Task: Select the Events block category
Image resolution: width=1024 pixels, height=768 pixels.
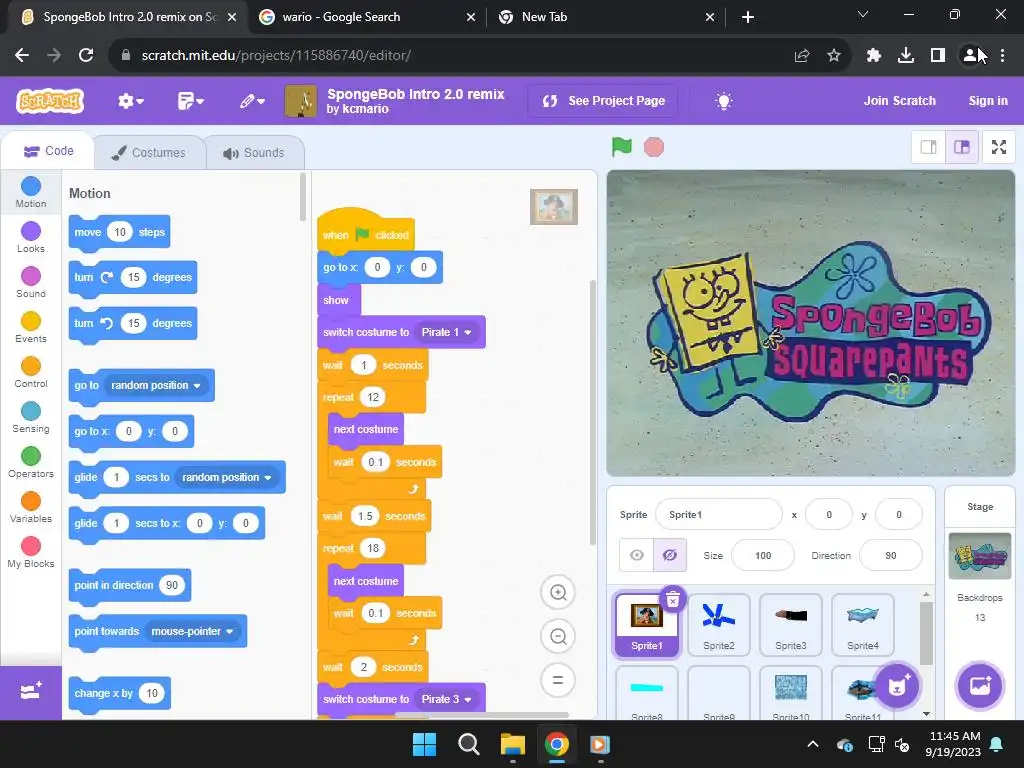Action: (31, 327)
